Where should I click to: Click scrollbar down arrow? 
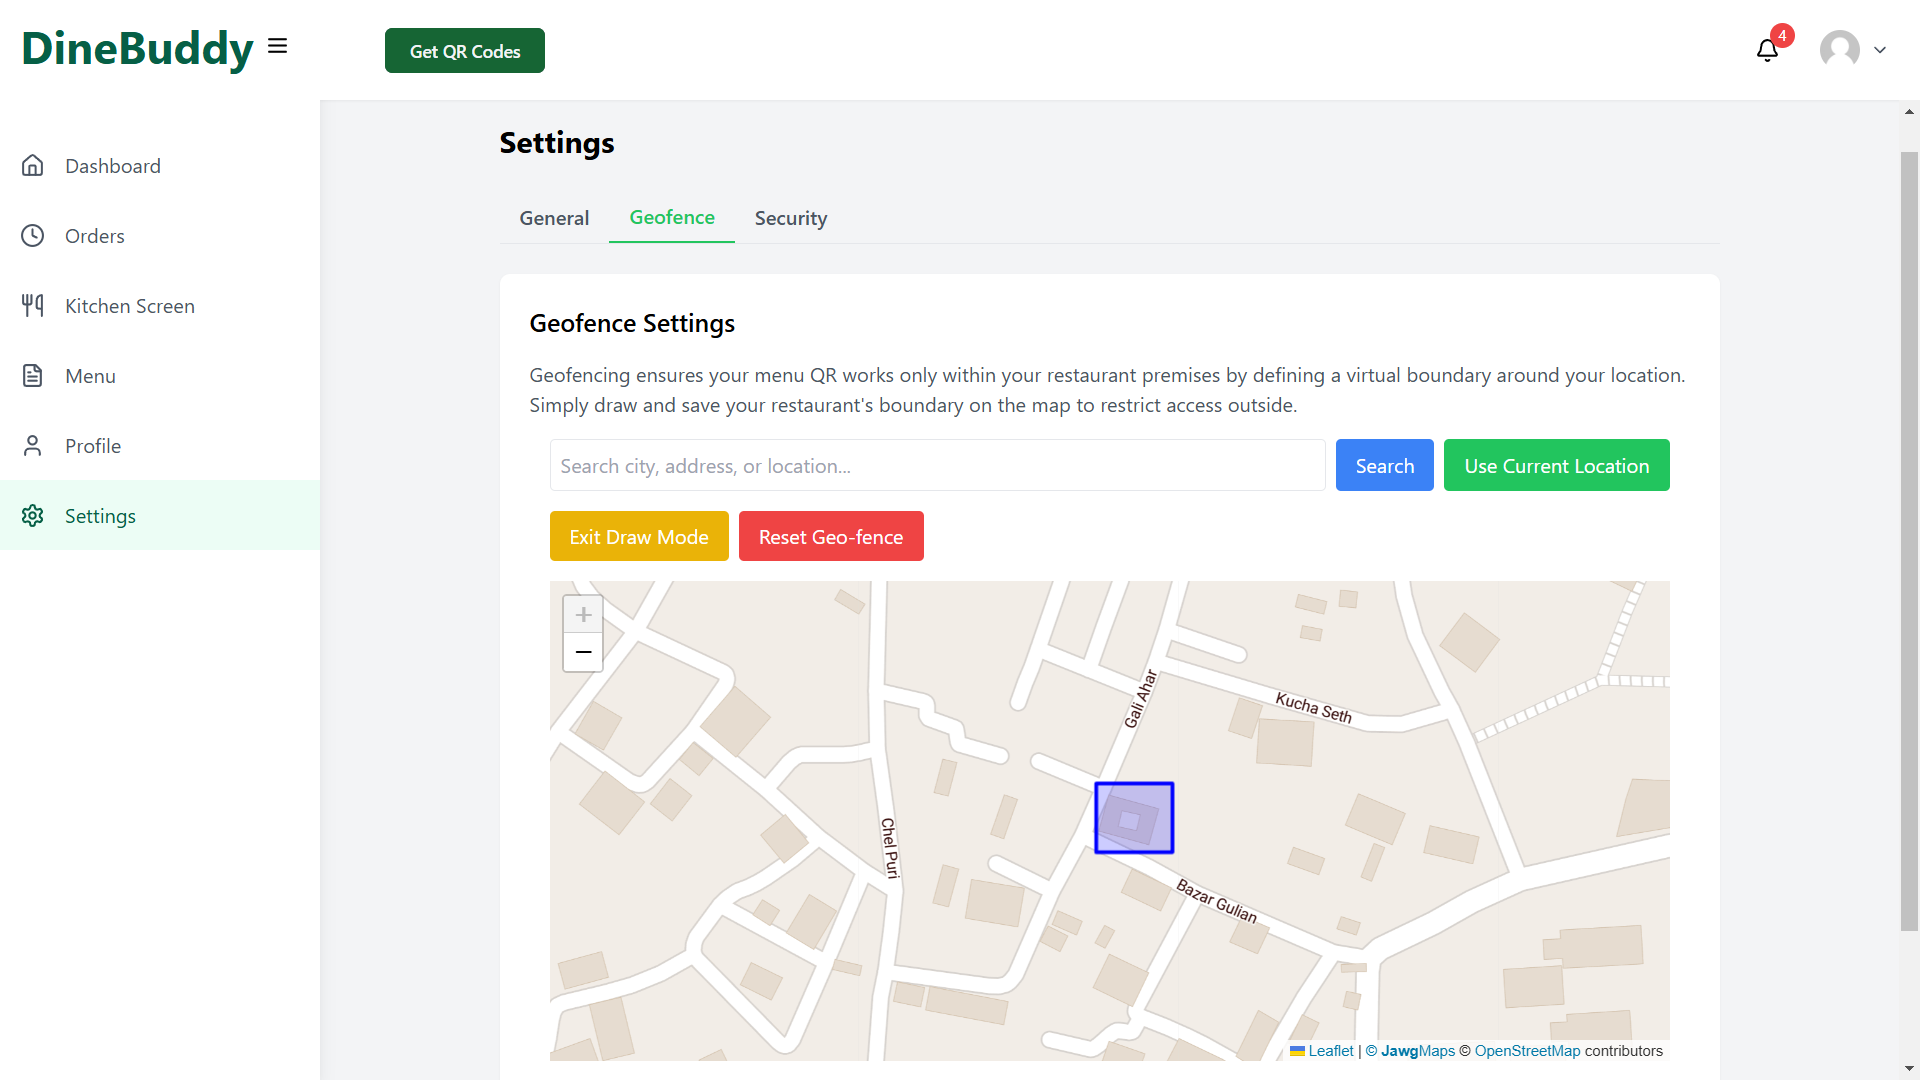pos(1909,1069)
